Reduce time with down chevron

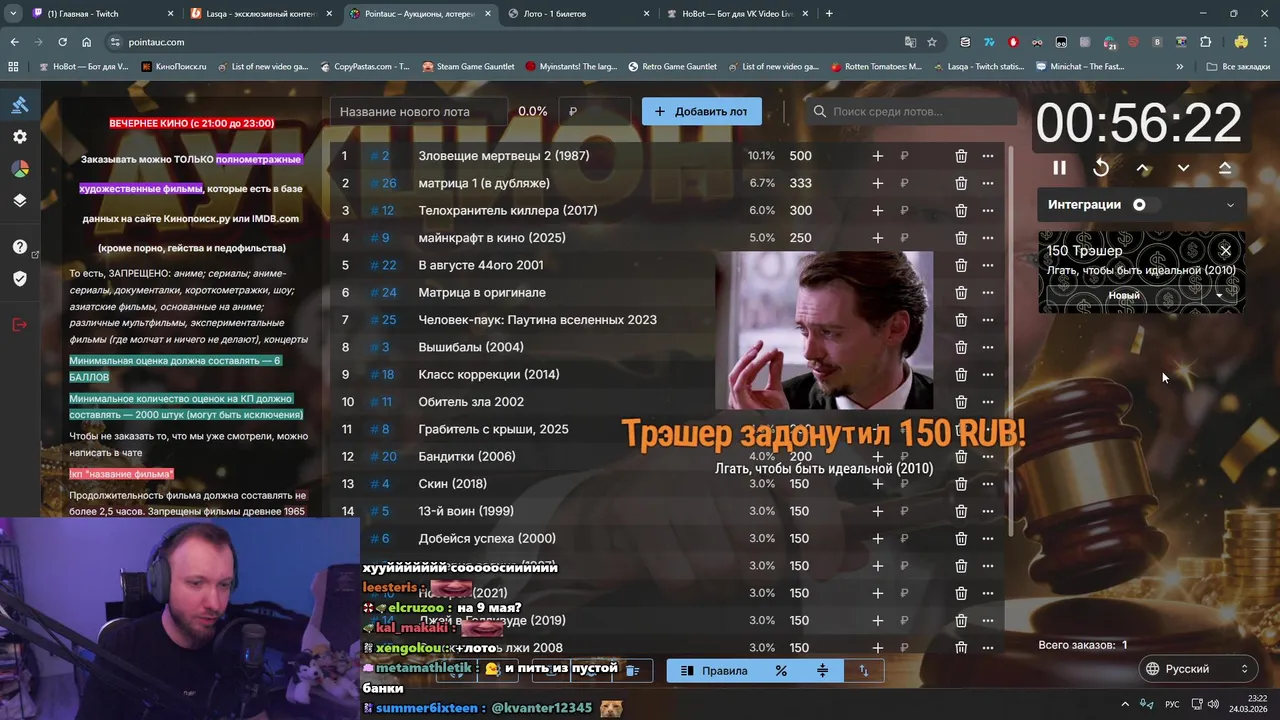click(x=1183, y=168)
